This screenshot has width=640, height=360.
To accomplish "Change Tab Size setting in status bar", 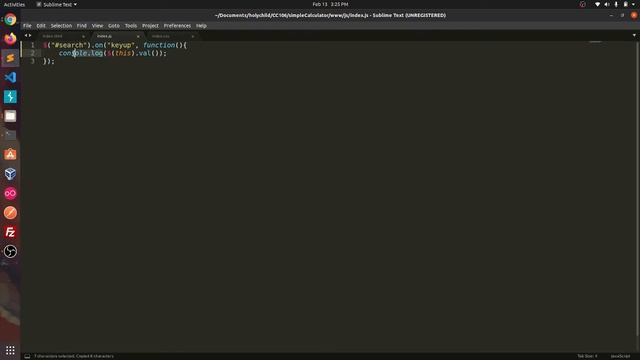I will [x=587, y=356].
